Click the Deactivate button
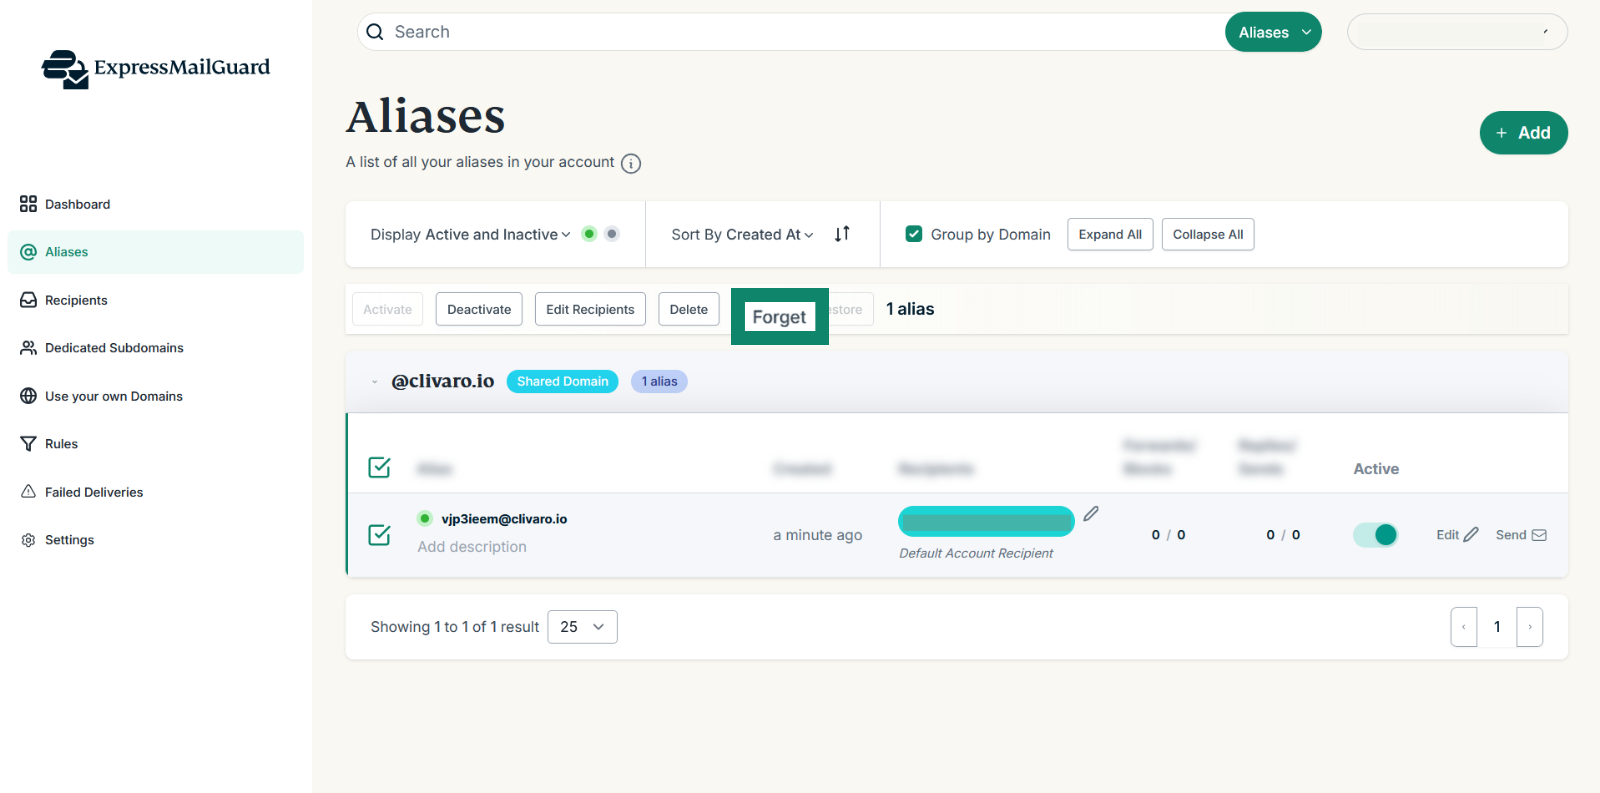Viewport: 1600px width, 793px height. coord(479,309)
